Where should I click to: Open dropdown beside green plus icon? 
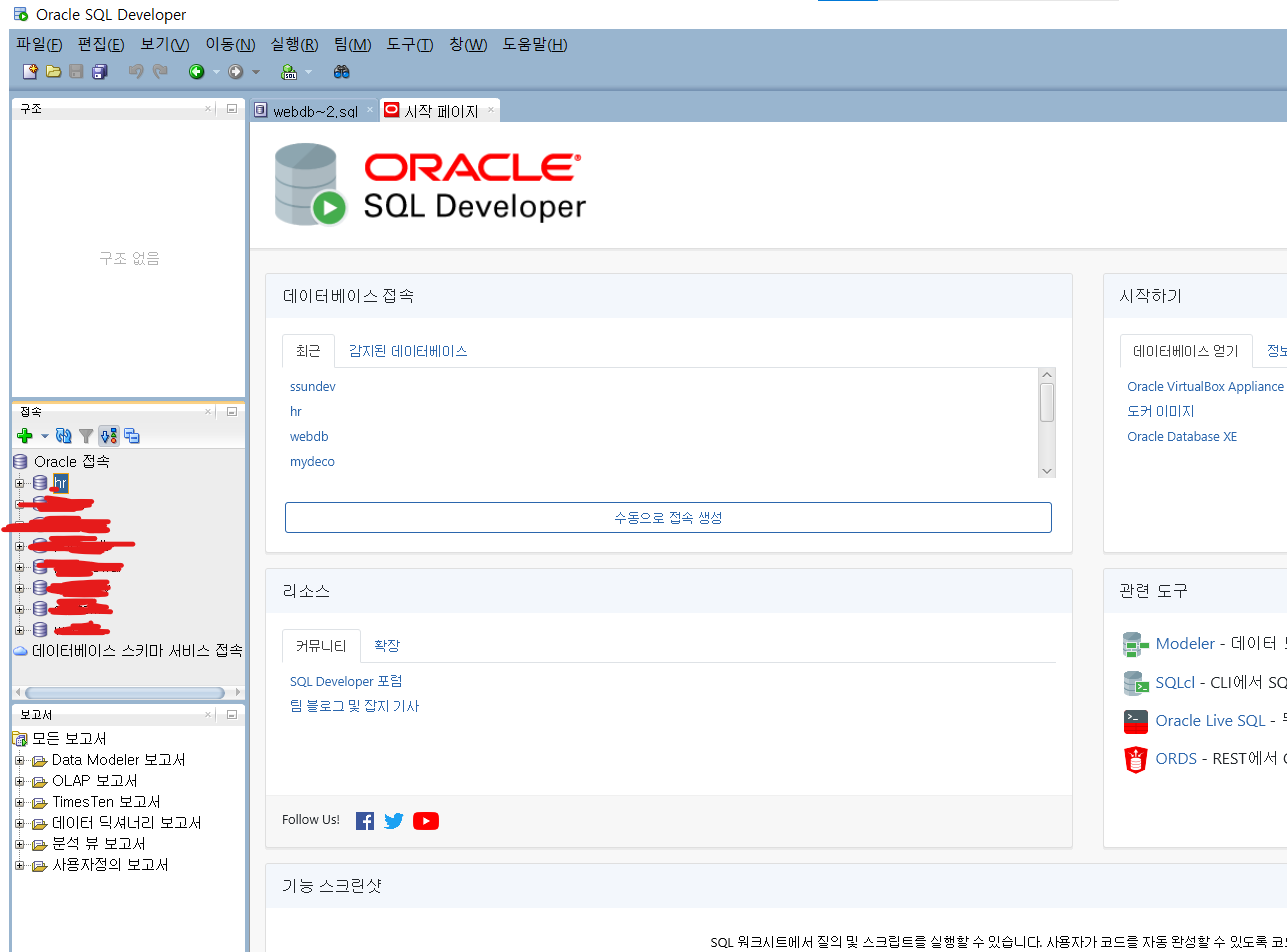tap(44, 436)
